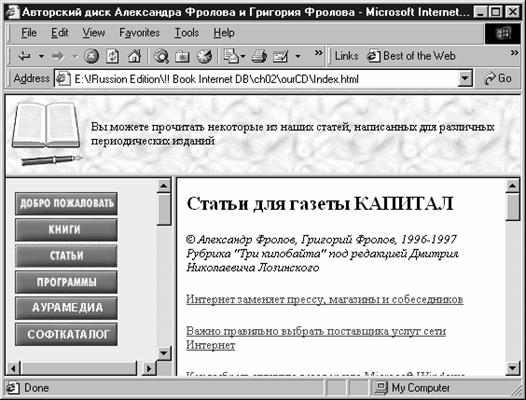
Task: Click the right content pane scrollbar thumb
Action: [x=513, y=207]
